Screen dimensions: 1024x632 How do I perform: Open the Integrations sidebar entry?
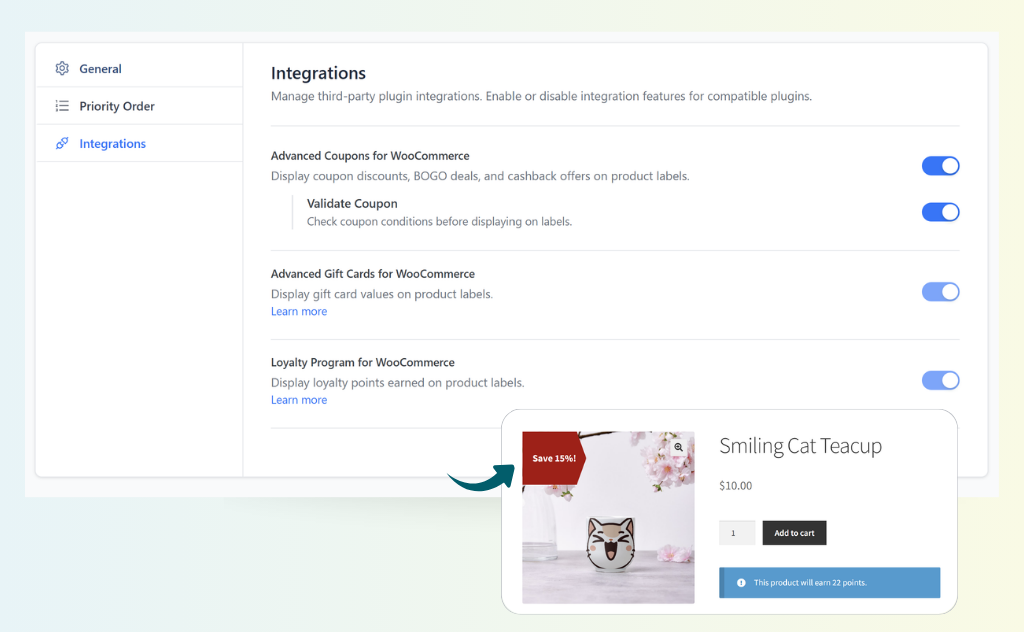point(112,143)
